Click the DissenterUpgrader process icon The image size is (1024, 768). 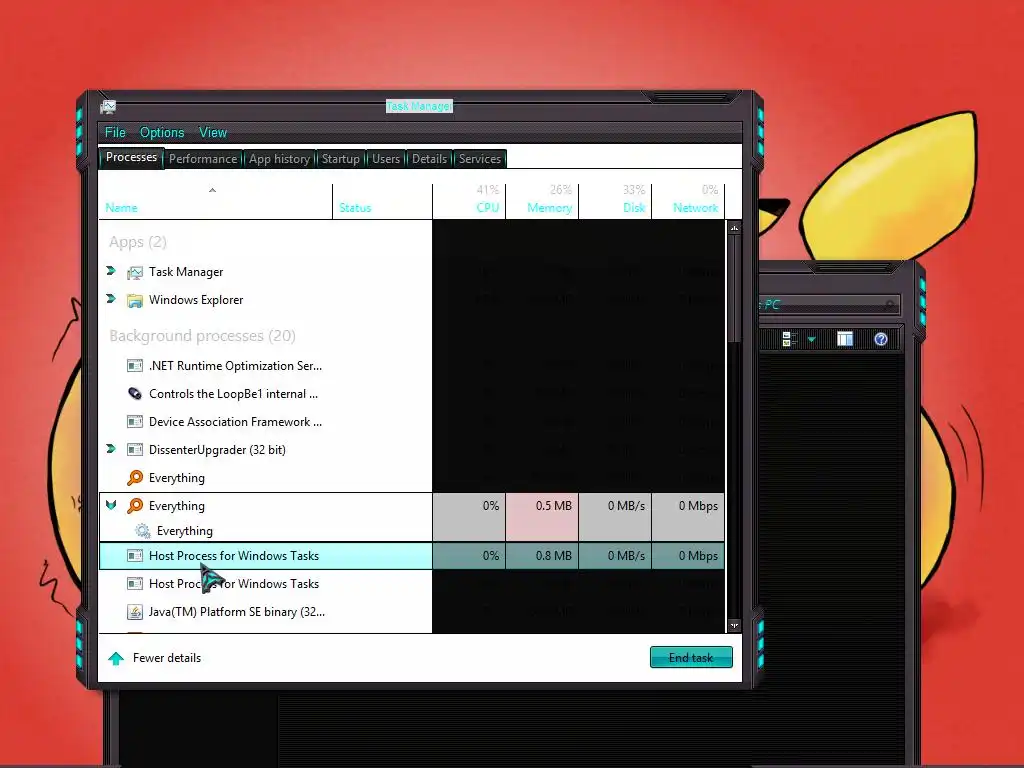coord(135,450)
